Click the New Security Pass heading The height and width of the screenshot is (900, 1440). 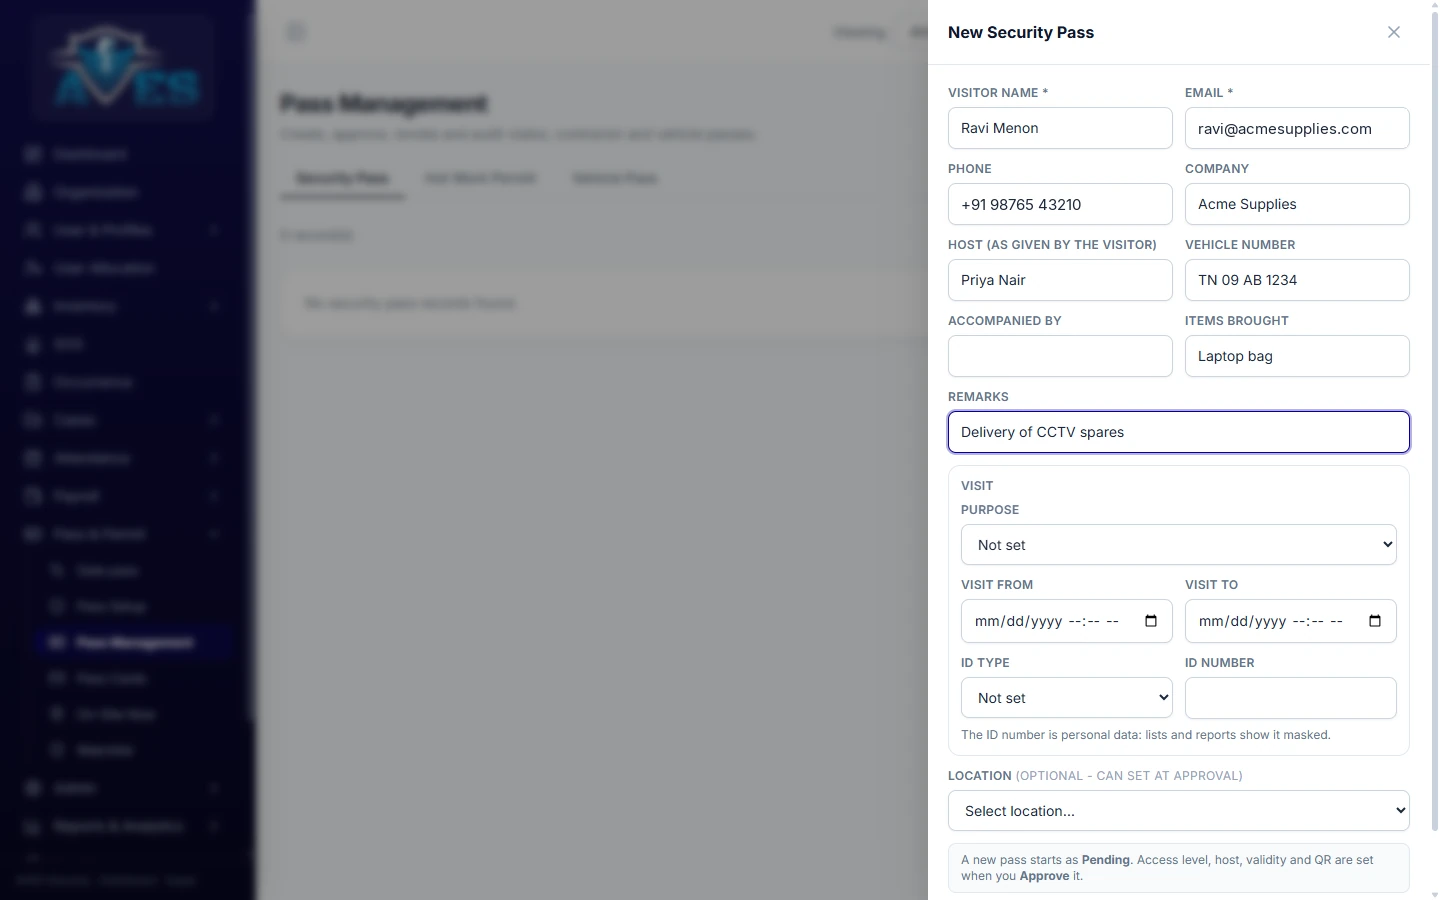click(1021, 32)
